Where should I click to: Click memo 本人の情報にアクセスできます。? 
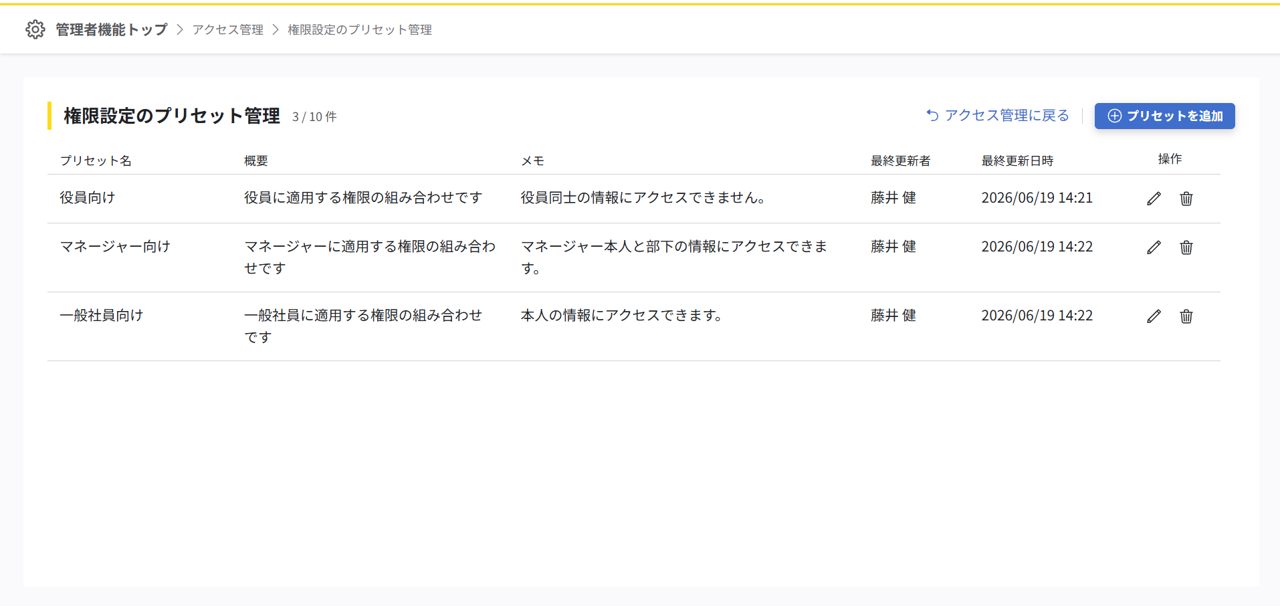[x=622, y=315]
